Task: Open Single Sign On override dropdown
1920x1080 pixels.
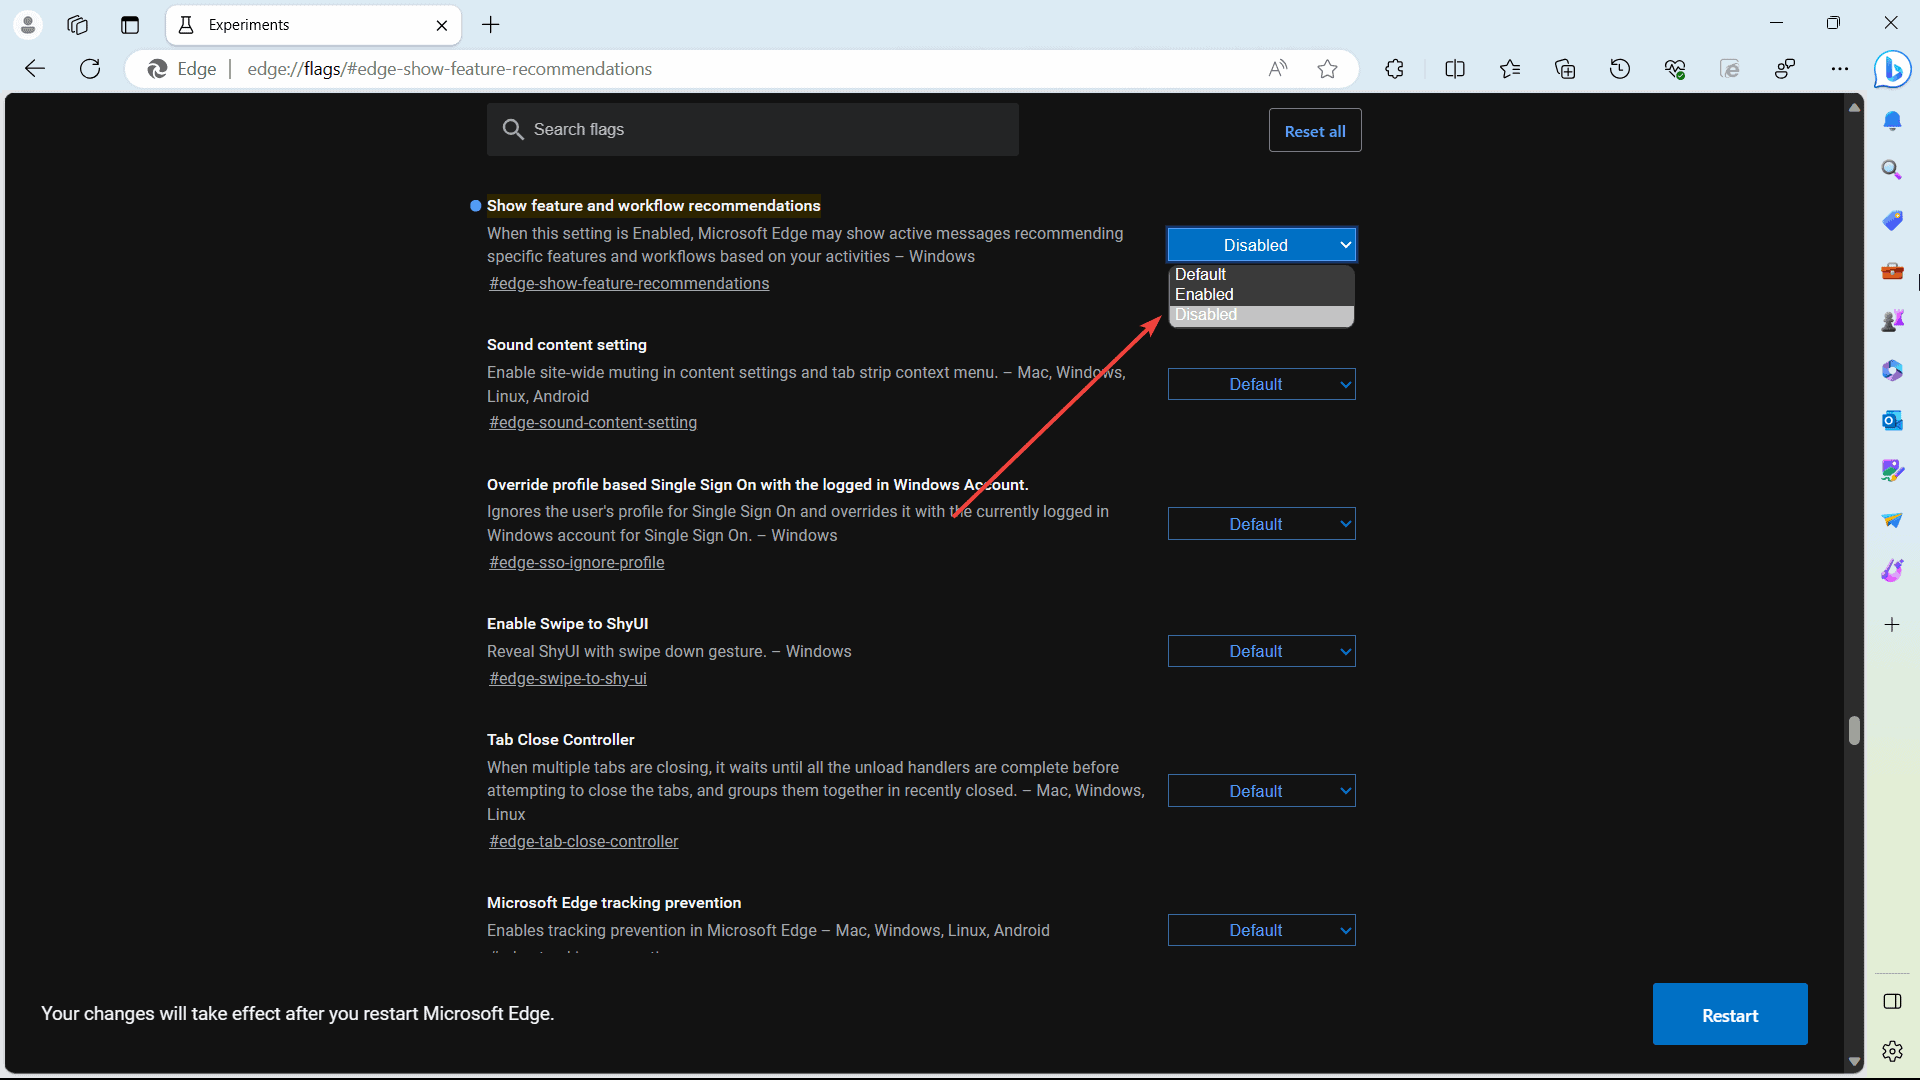Action: point(1261,524)
